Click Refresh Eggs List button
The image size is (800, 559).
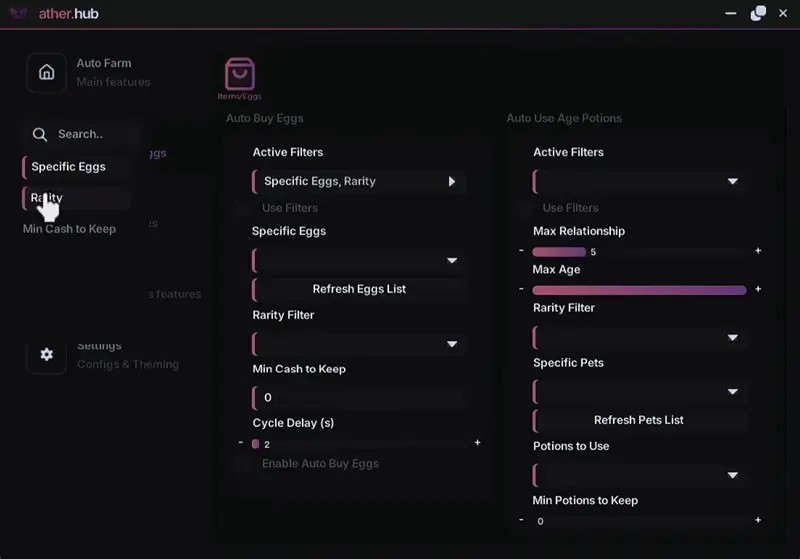pos(359,289)
